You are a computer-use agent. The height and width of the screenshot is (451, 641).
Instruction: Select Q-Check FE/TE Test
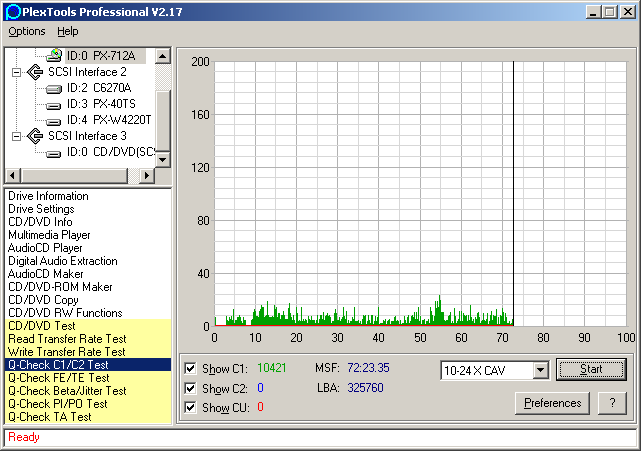pos(88,378)
